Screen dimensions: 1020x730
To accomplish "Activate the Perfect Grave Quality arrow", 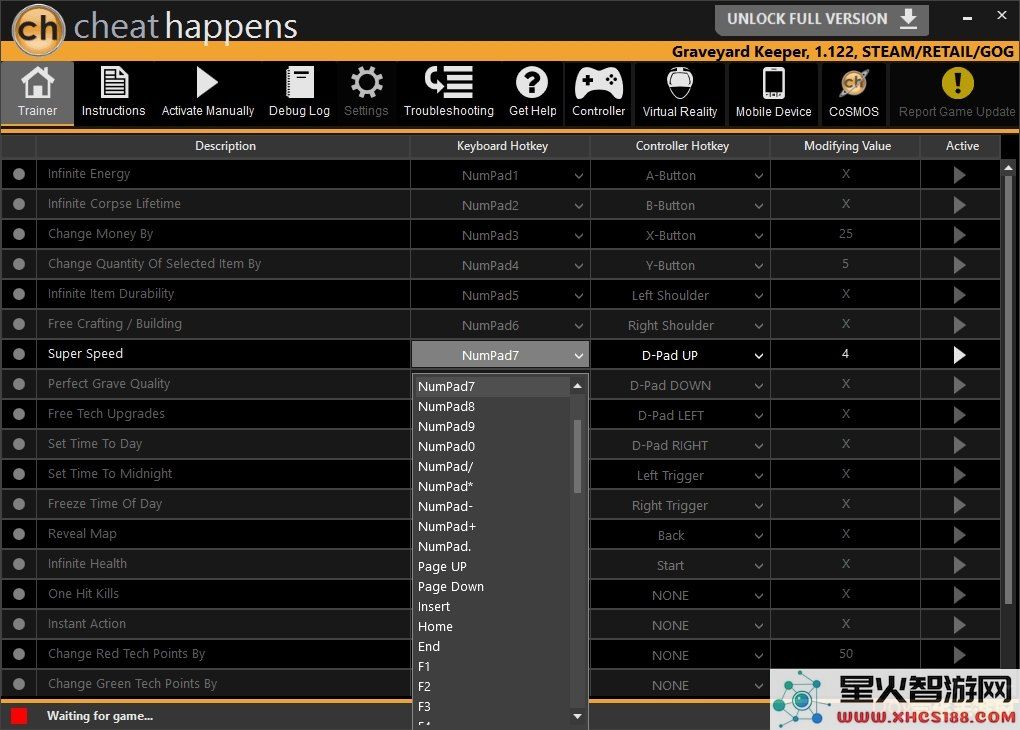I will point(960,385).
